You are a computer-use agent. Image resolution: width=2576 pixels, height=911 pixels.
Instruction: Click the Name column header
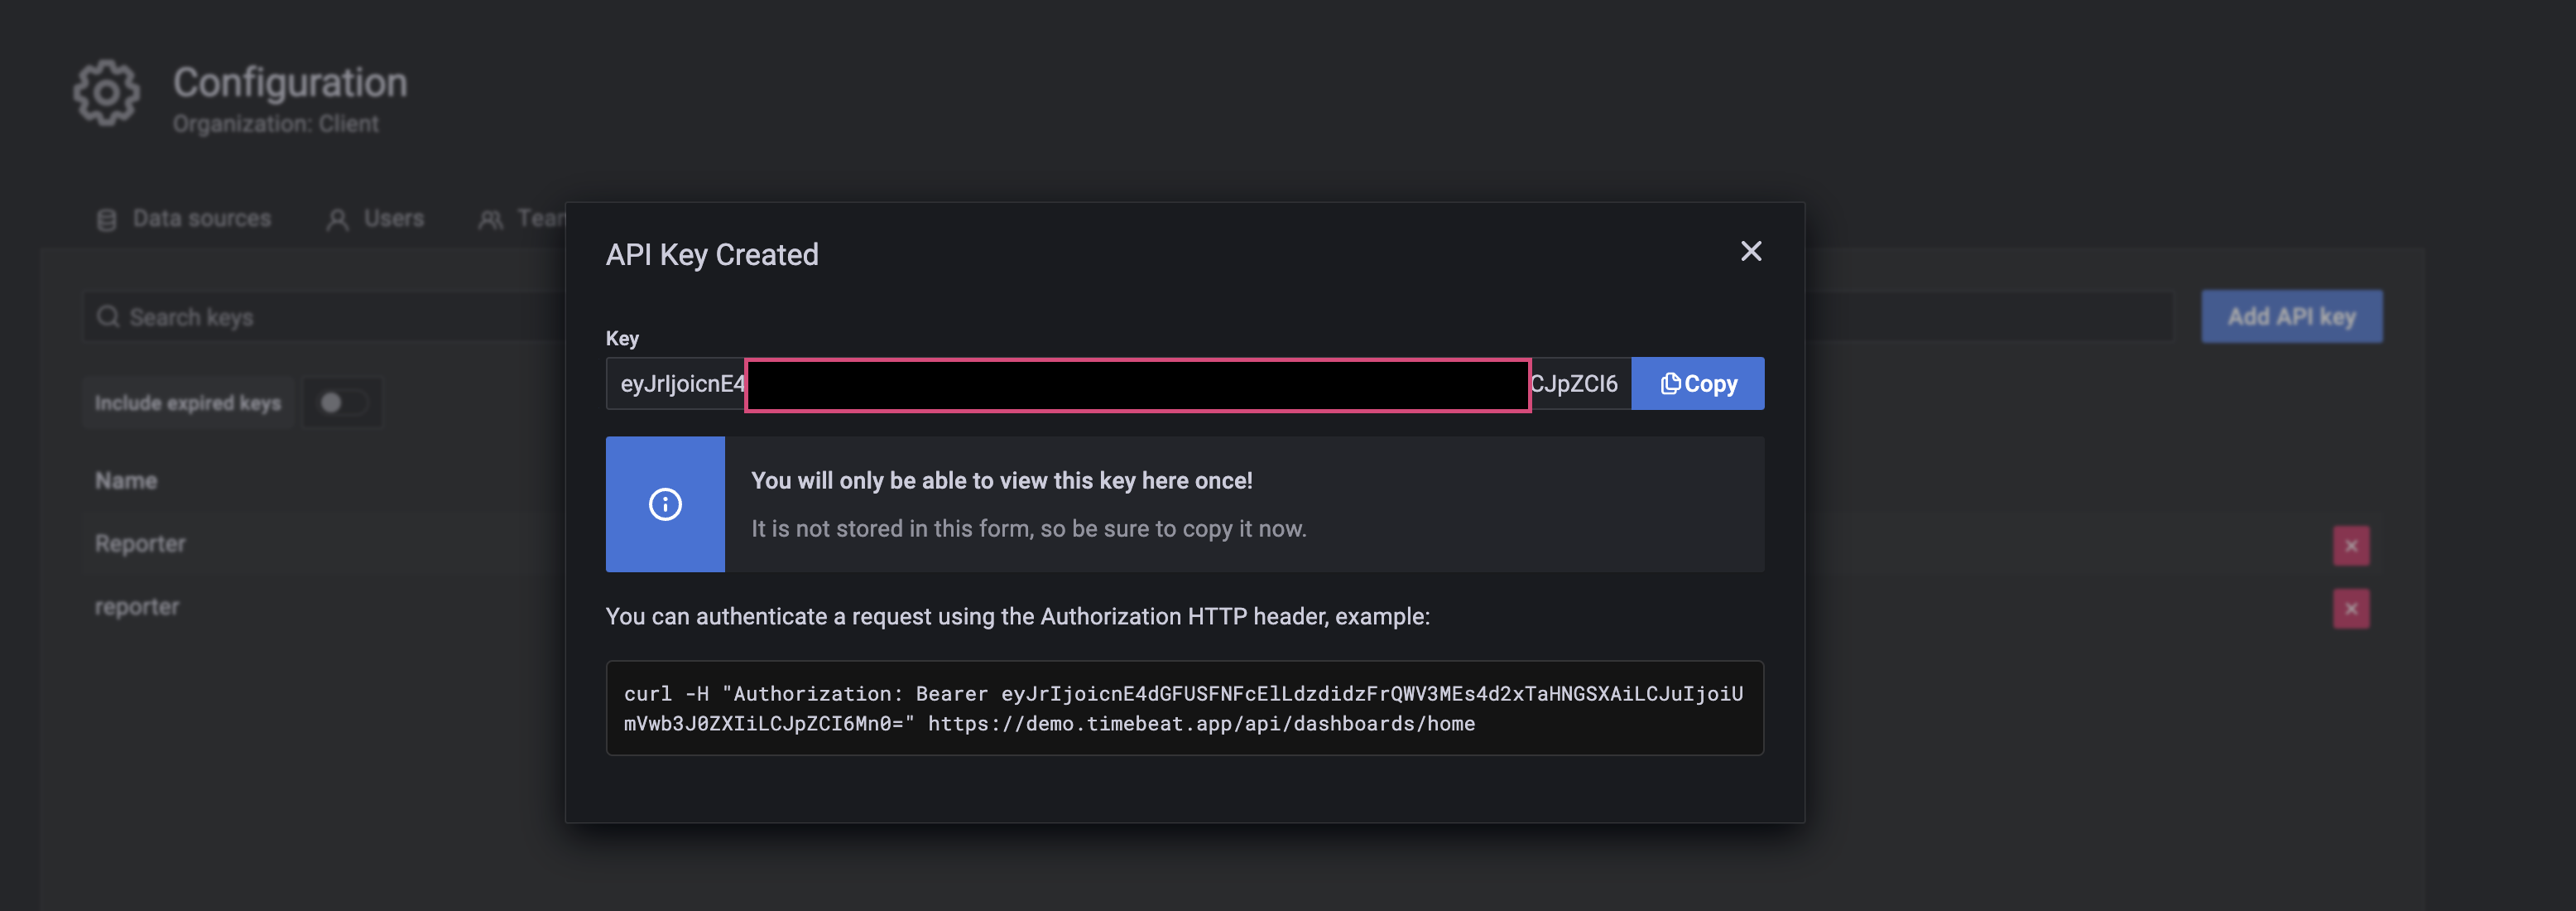tap(126, 480)
